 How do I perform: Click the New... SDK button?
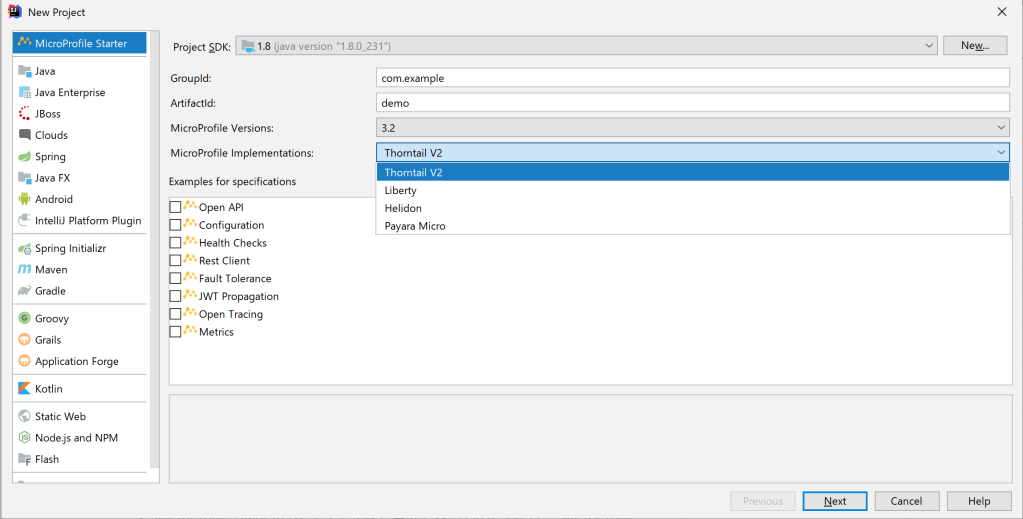click(973, 46)
